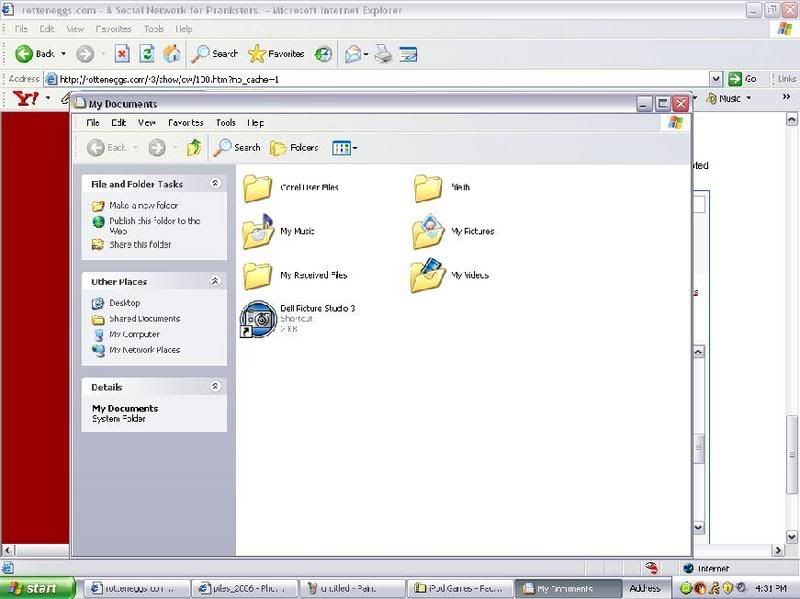Image resolution: width=800 pixels, height=599 pixels.
Task: Go to Desktop in Other Places
Action: 116,303
